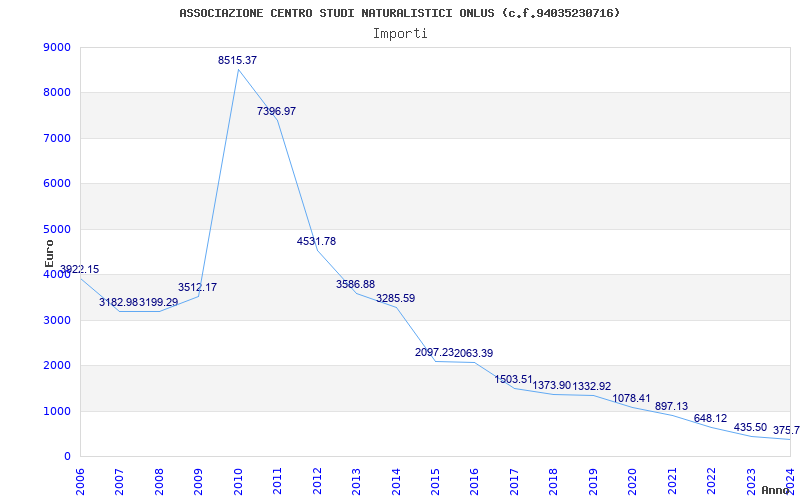Click the 2020 x-axis year label
This screenshot has width=800, height=500.
pos(632,480)
